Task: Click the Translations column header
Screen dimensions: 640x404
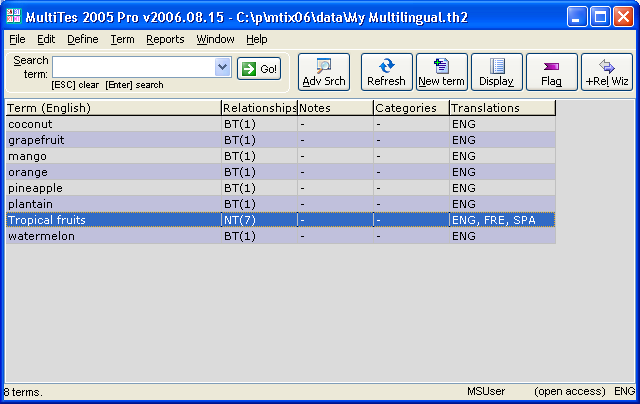Action: (502, 108)
